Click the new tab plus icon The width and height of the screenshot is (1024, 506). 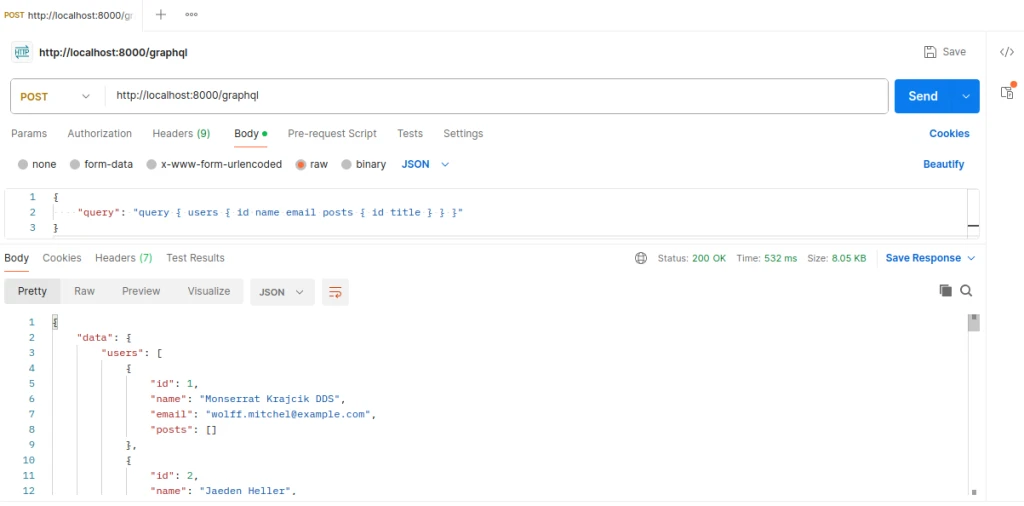click(x=161, y=14)
